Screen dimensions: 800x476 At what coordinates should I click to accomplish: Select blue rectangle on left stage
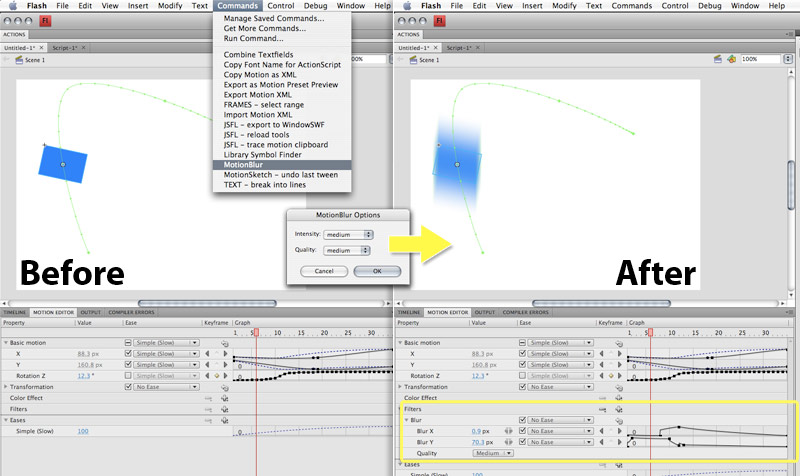point(63,163)
